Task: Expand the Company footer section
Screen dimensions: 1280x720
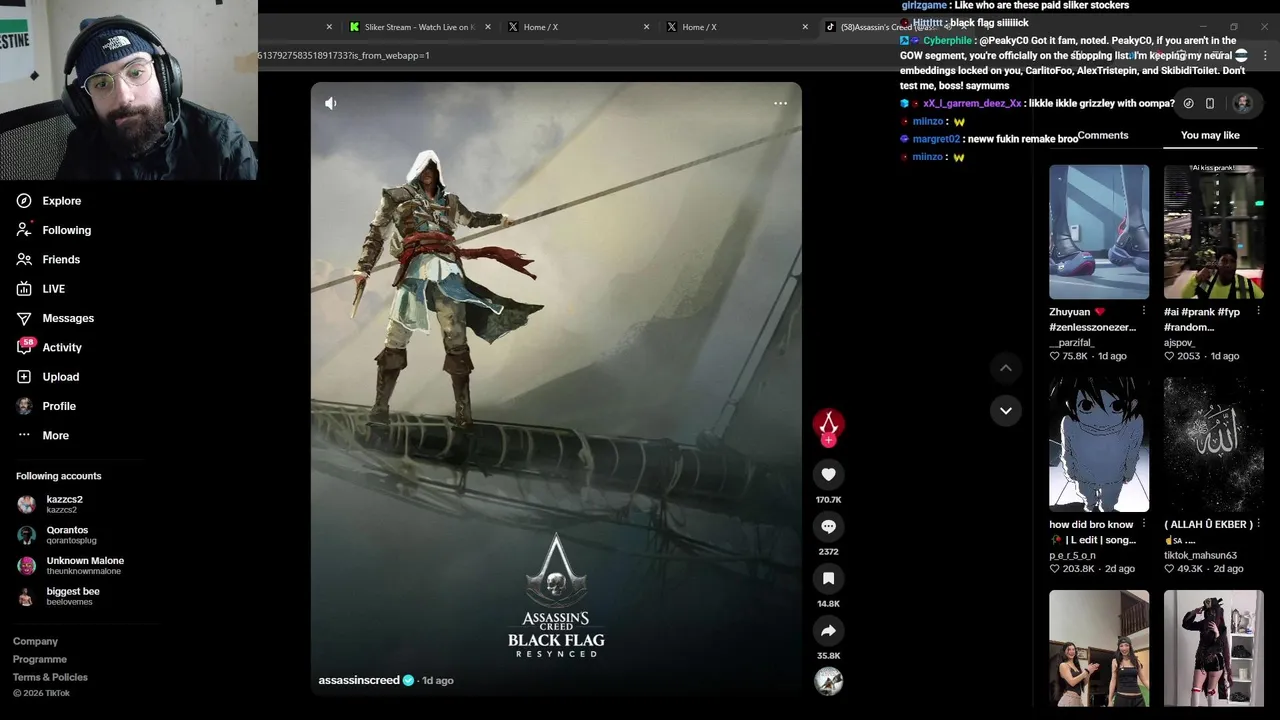Action: pos(35,641)
